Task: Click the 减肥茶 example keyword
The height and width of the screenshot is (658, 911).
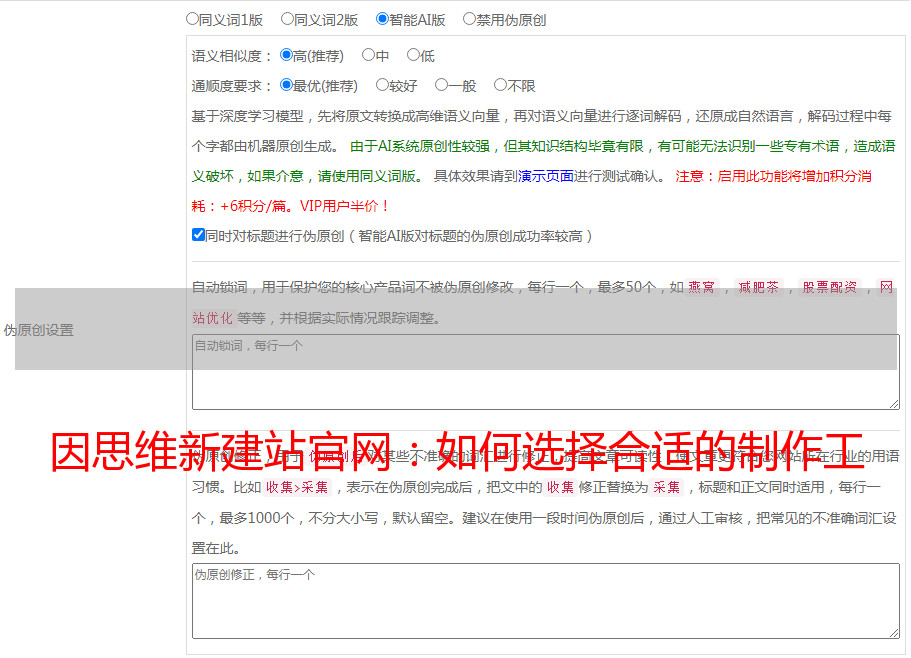Action: 758,287
